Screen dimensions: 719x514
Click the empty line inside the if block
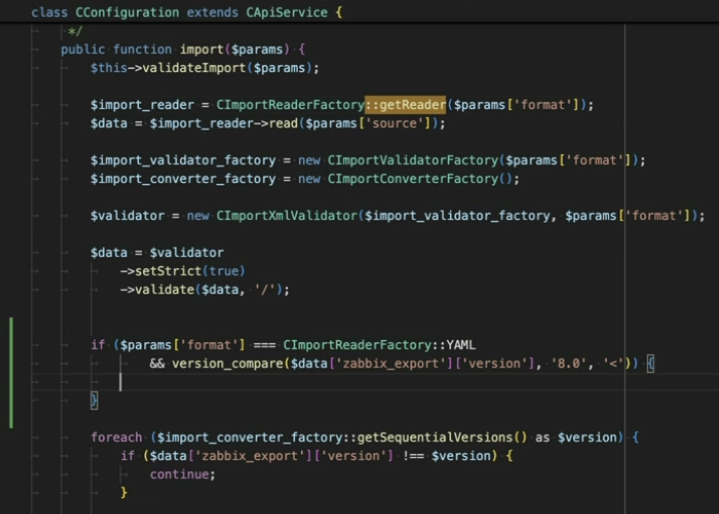click(300, 382)
